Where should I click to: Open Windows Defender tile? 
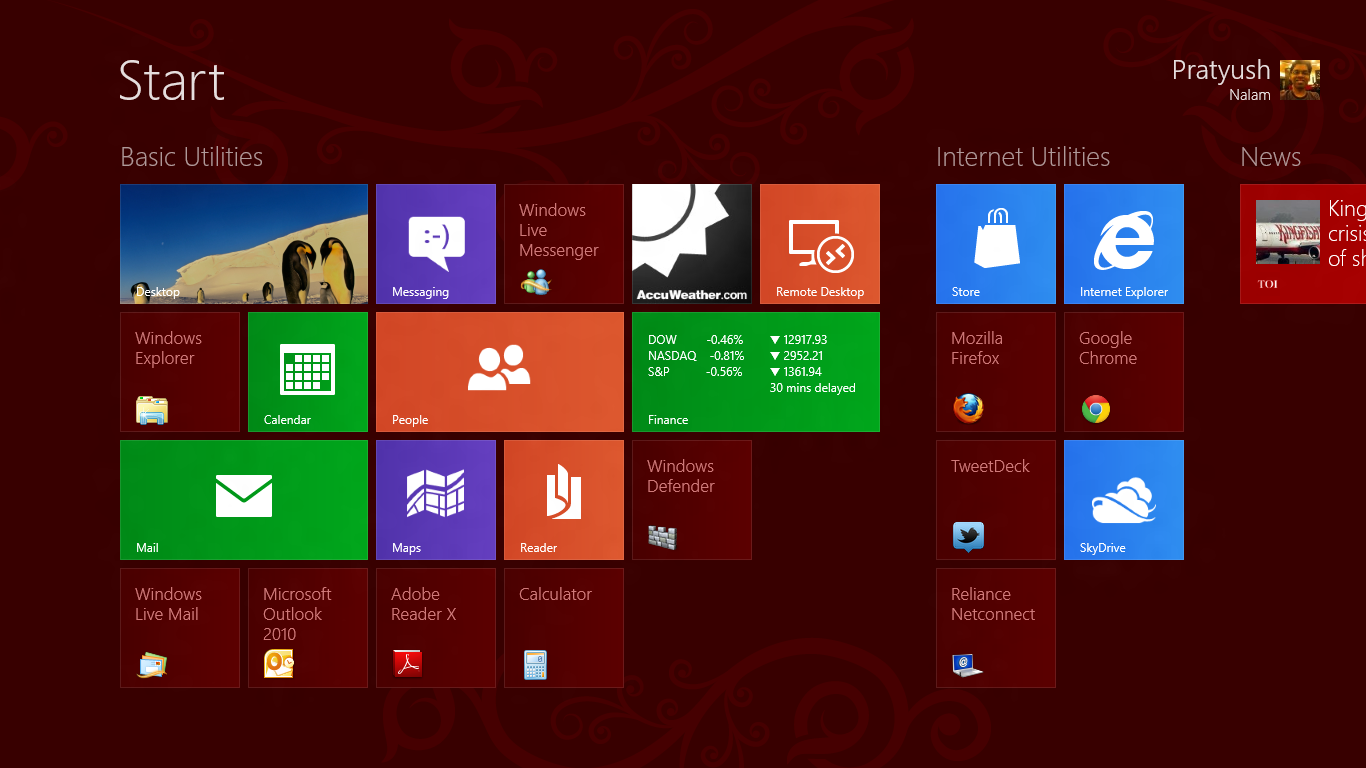[692, 500]
